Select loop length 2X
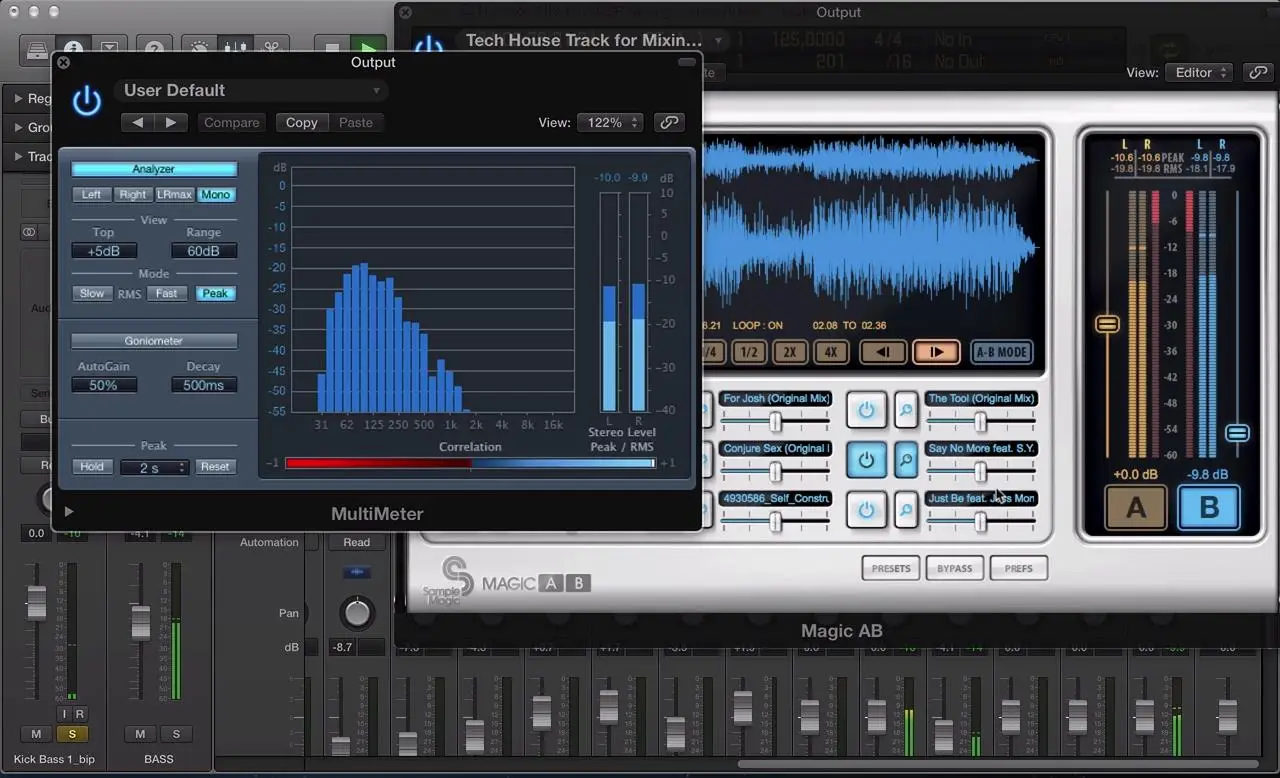1280x778 pixels. tap(789, 352)
